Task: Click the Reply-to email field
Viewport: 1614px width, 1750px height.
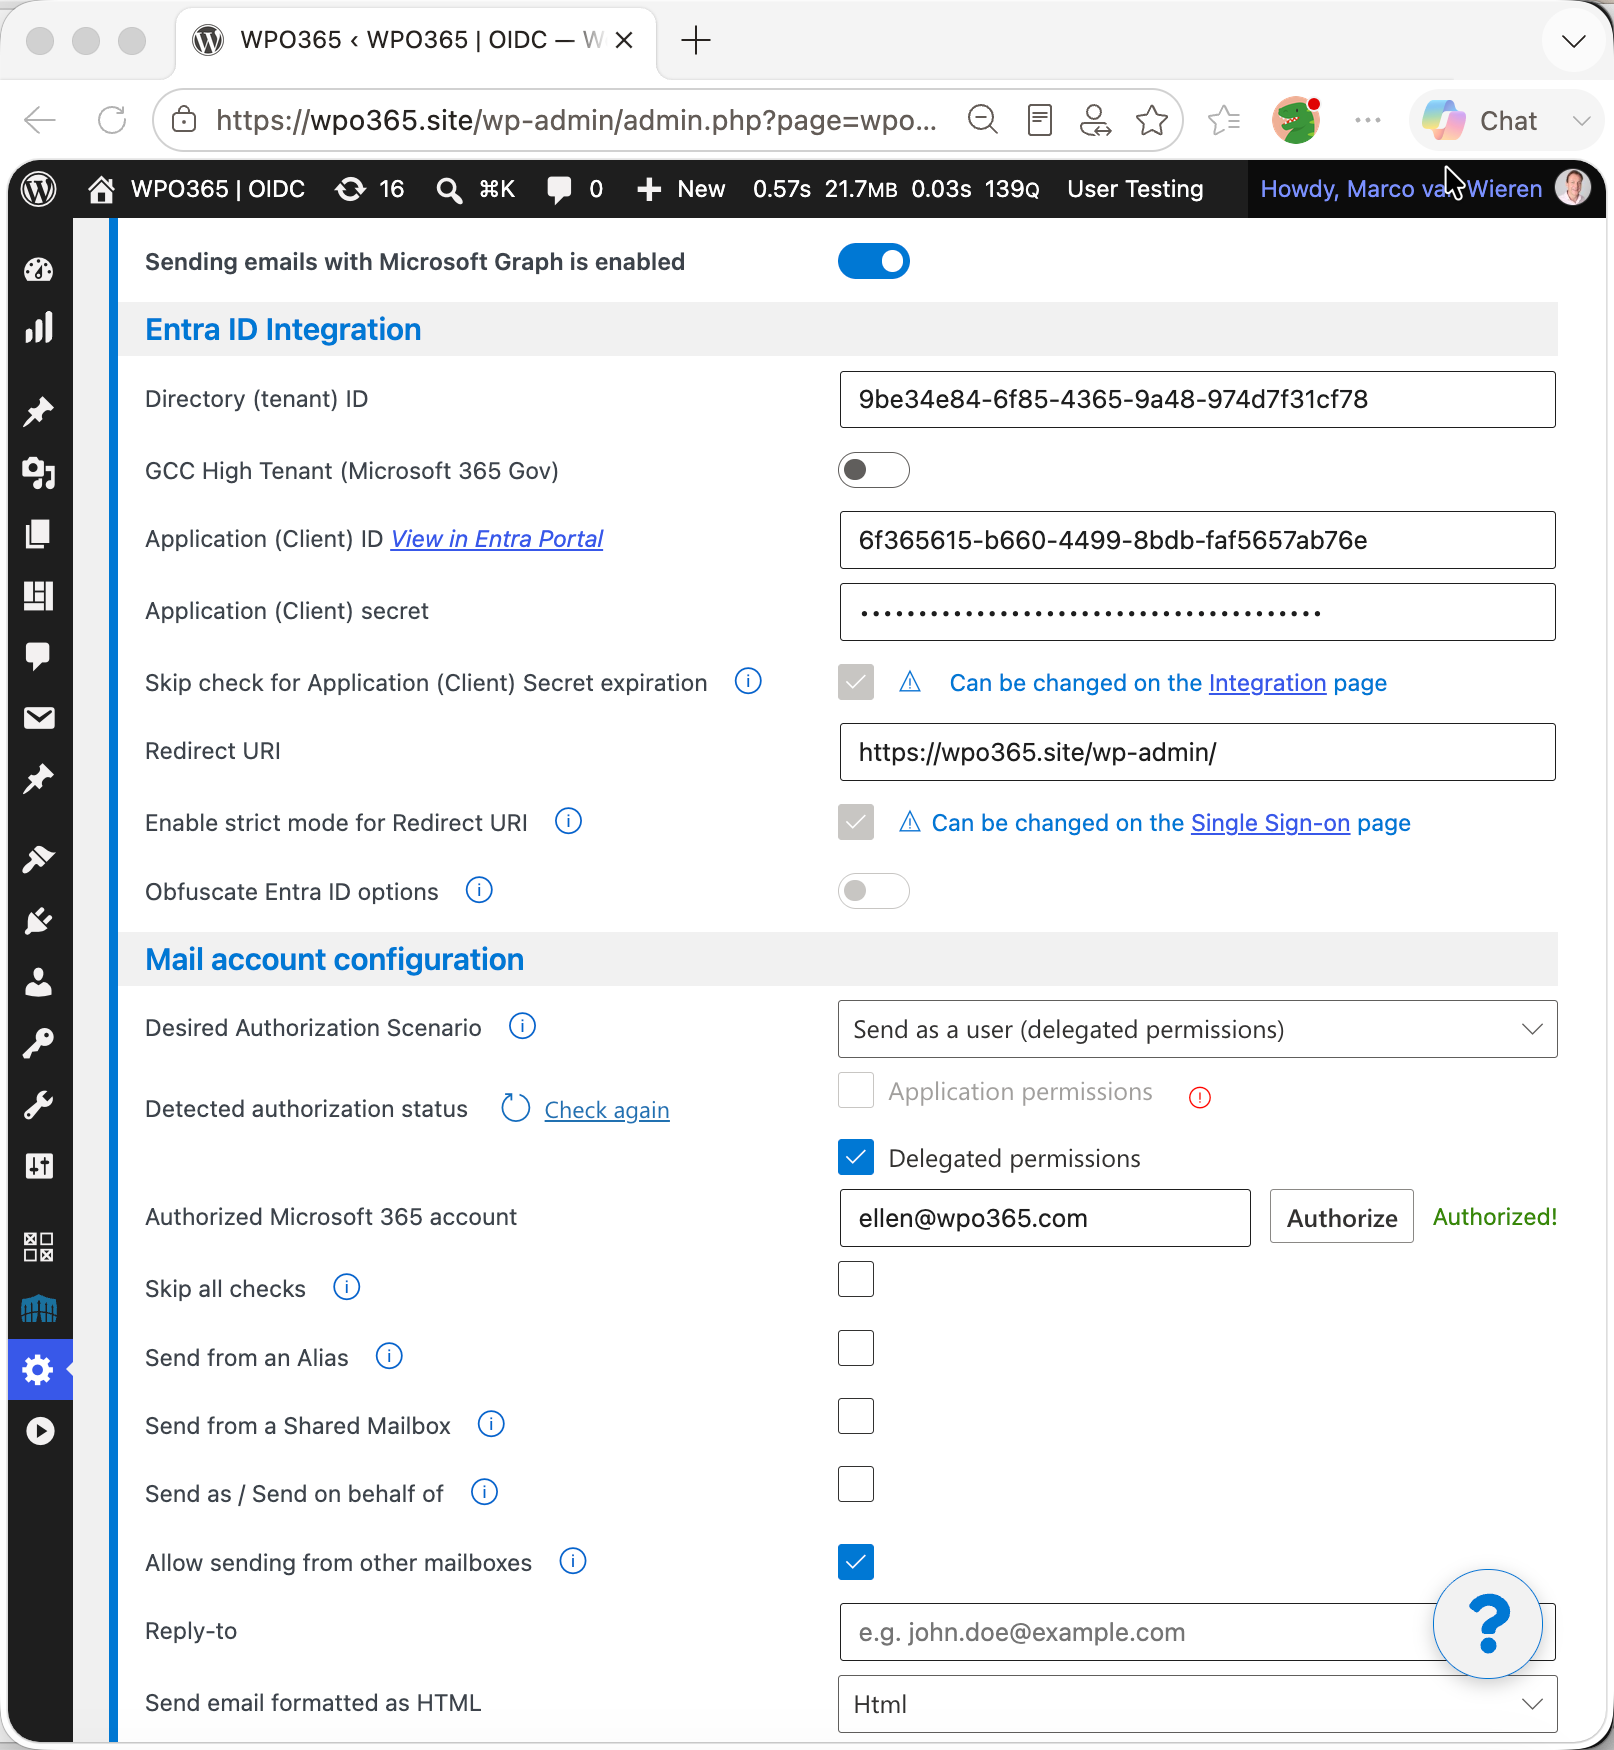Action: (1198, 1632)
